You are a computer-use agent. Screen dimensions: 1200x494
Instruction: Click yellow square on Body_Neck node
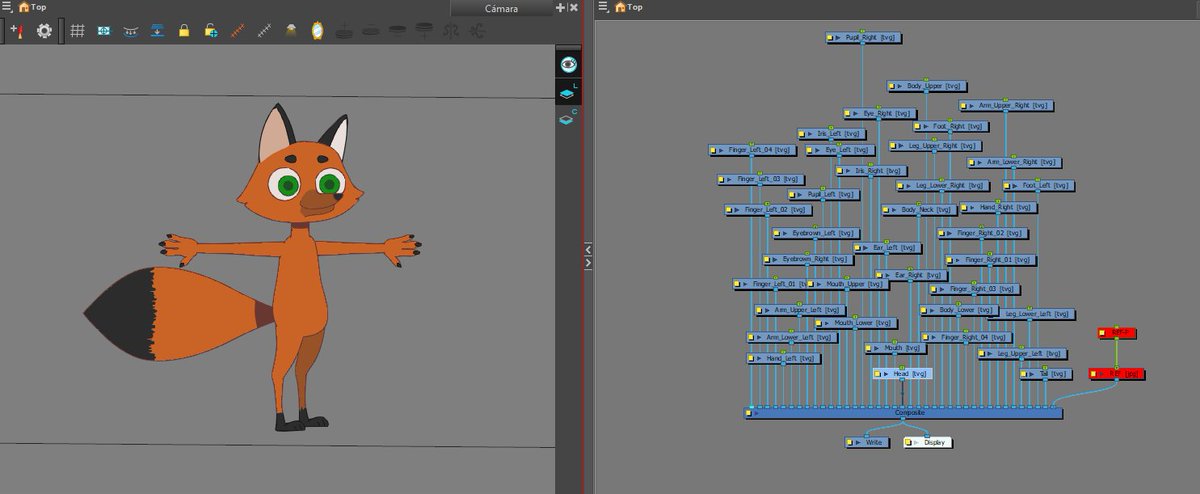point(886,210)
